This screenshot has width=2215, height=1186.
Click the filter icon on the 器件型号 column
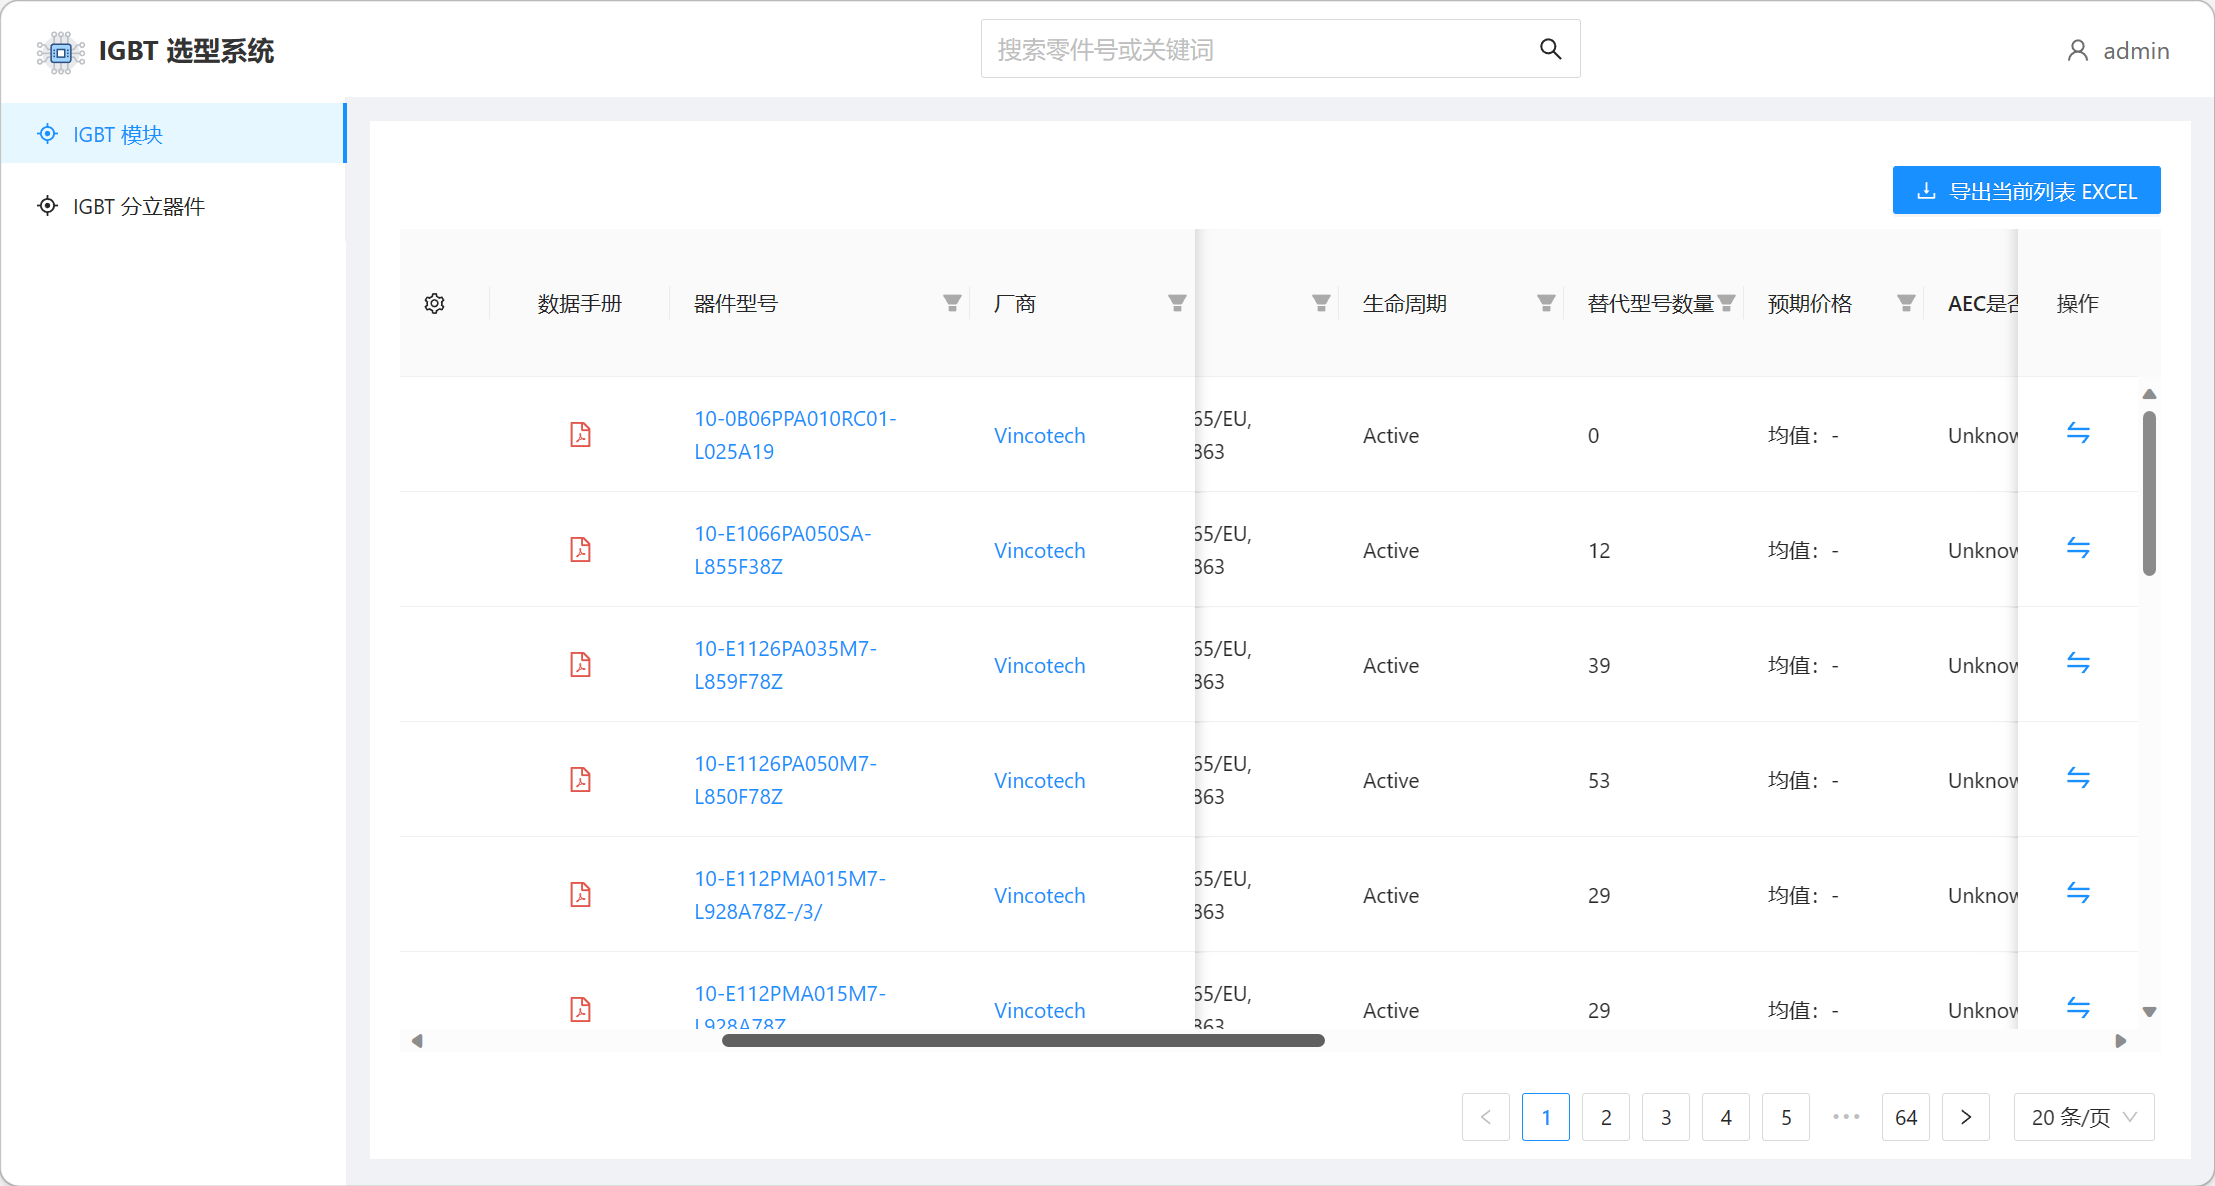click(952, 303)
